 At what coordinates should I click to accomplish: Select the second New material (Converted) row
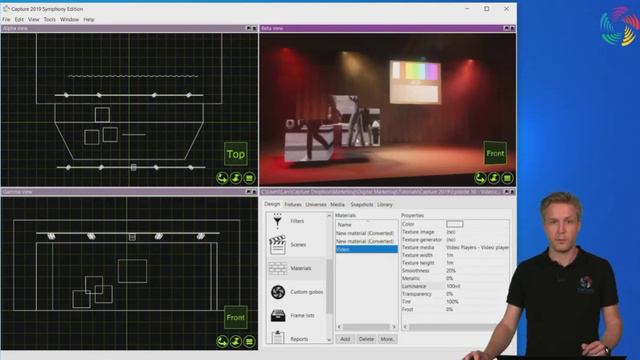pyautogui.click(x=367, y=241)
